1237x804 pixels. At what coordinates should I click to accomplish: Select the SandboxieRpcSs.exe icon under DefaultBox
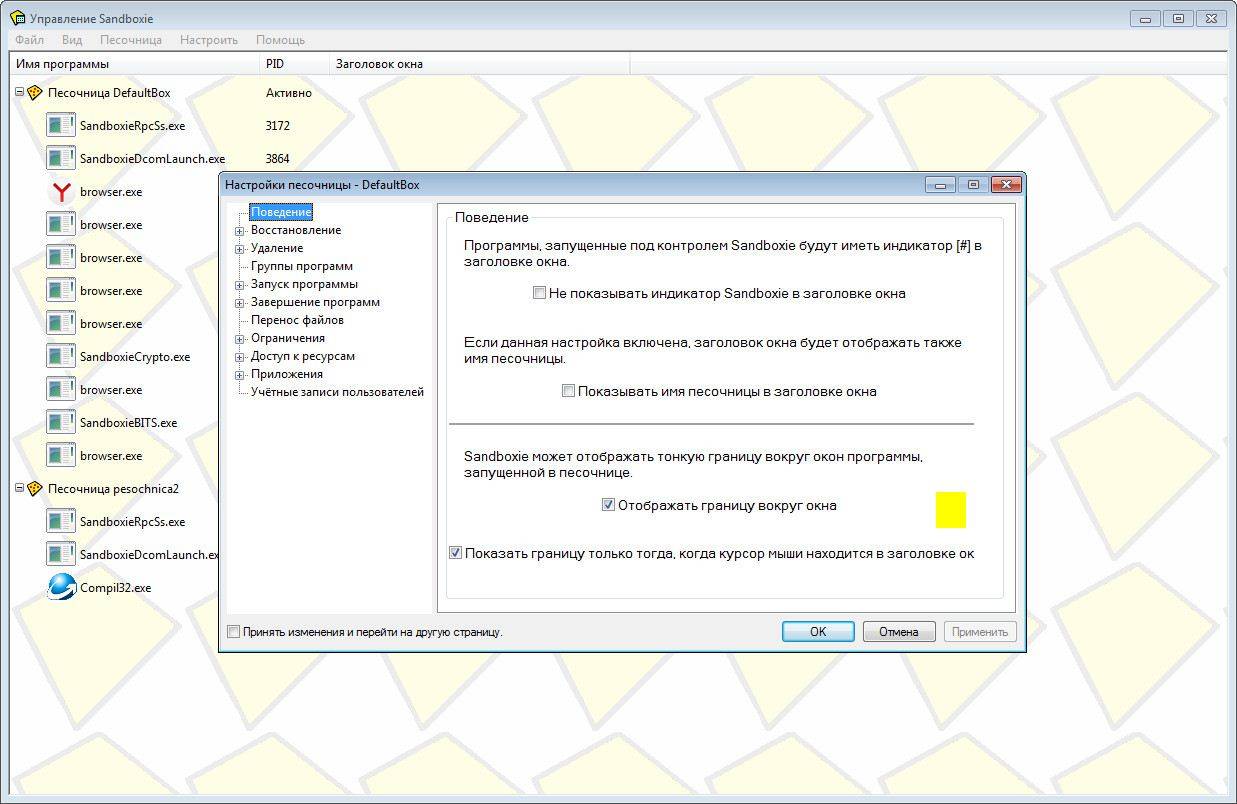61,126
